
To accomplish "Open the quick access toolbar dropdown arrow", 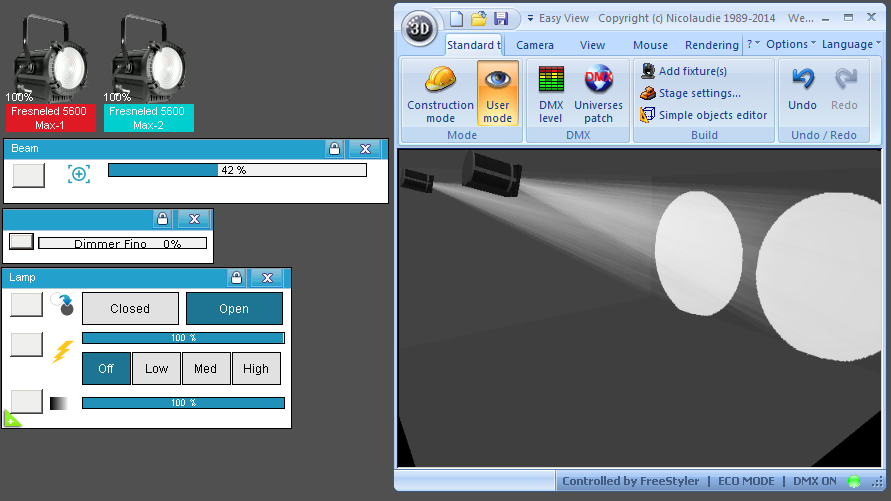I will (530, 19).
